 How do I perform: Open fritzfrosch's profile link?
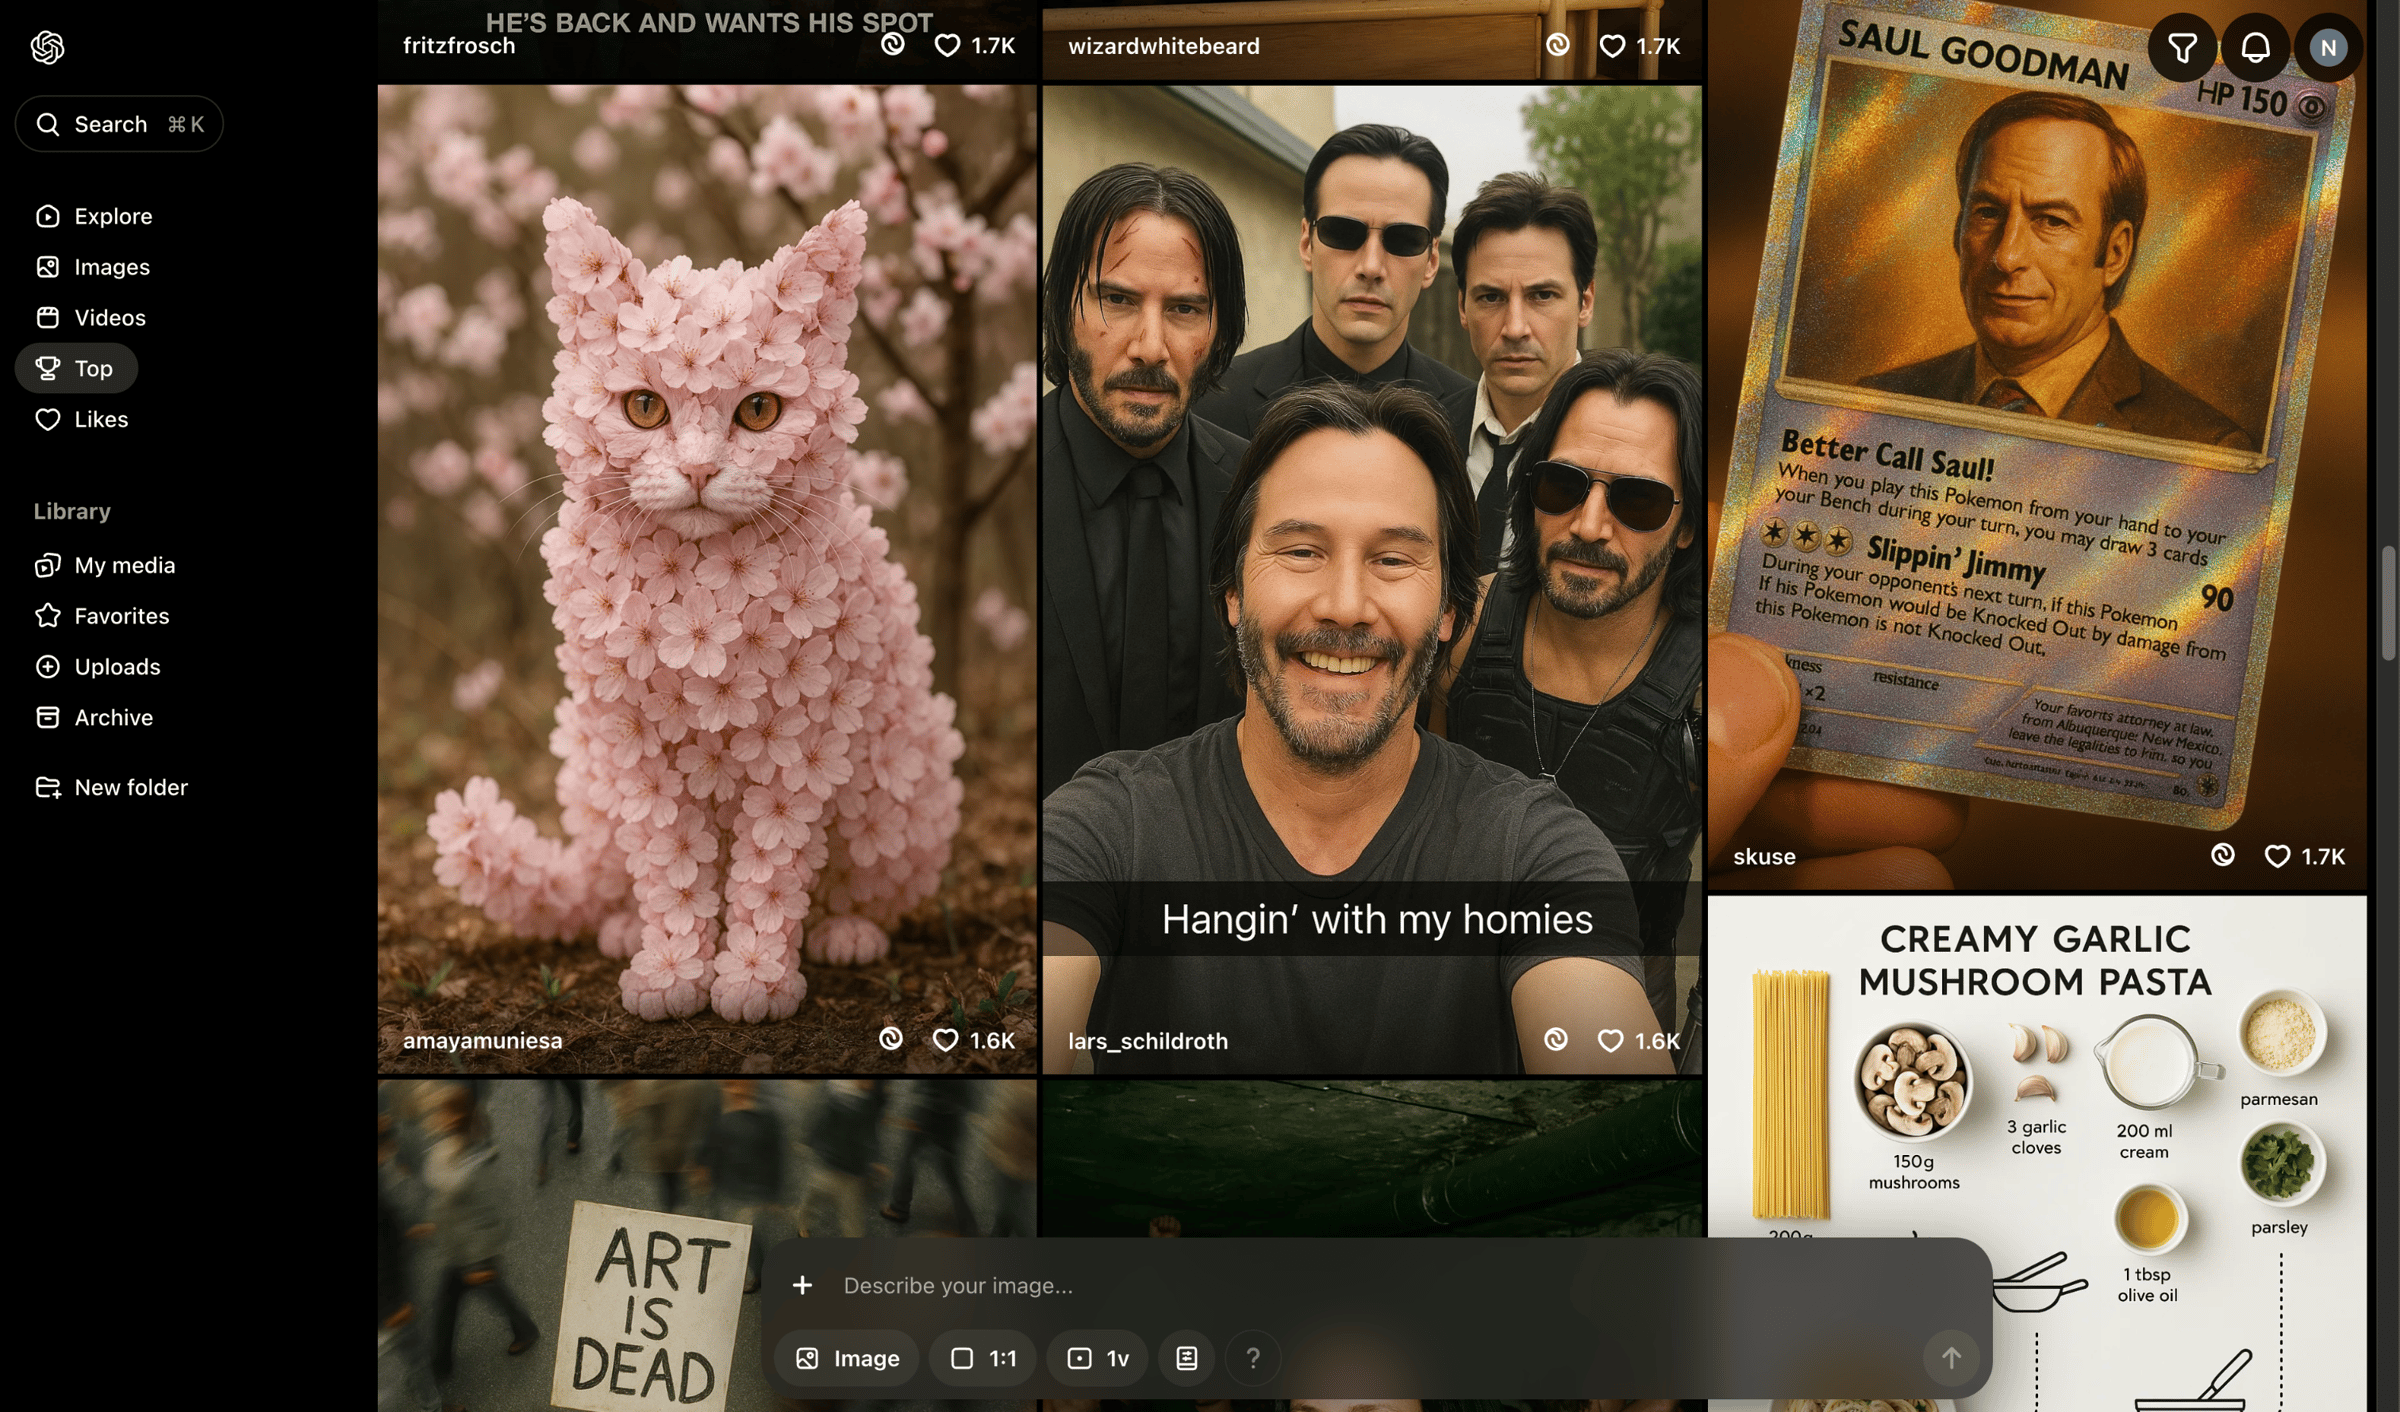(x=459, y=46)
